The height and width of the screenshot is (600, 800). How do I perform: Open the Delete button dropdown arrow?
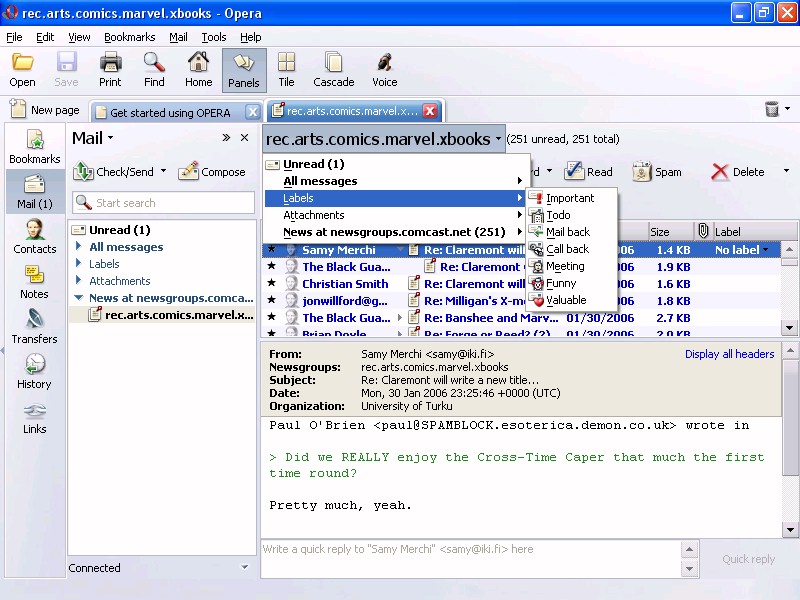tap(786, 172)
